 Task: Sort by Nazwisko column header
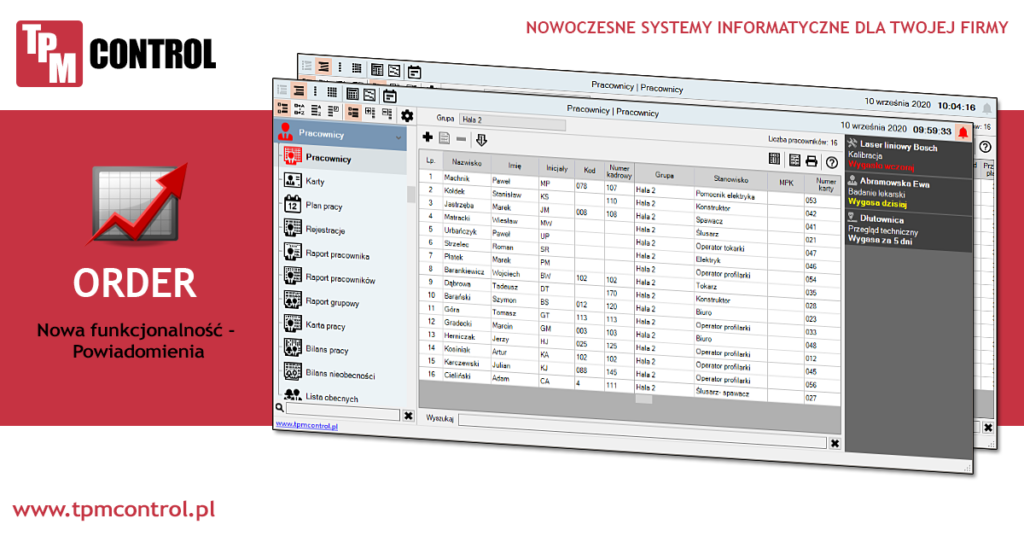pyautogui.click(x=466, y=163)
